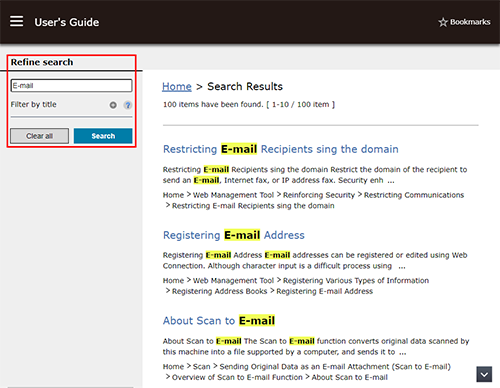500x388 pixels.
Task: Select Reinforcing Security breadcrumb item
Action: (x=319, y=195)
